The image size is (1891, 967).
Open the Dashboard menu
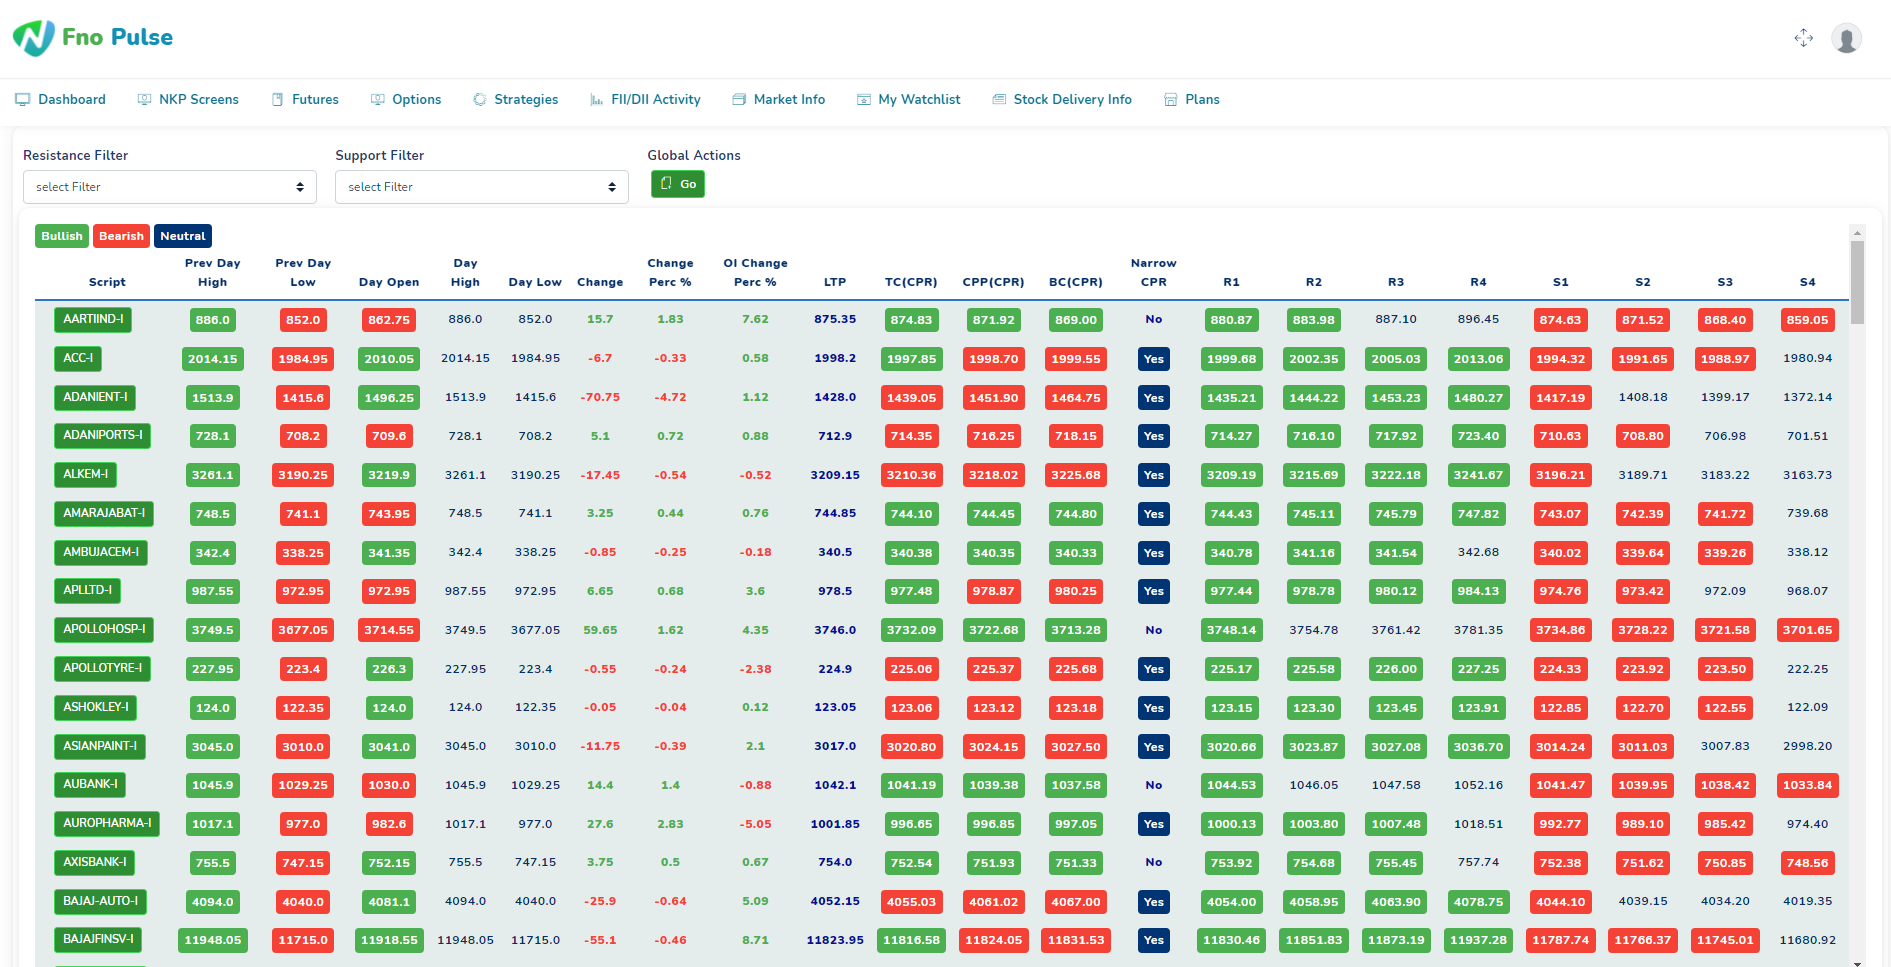point(72,100)
